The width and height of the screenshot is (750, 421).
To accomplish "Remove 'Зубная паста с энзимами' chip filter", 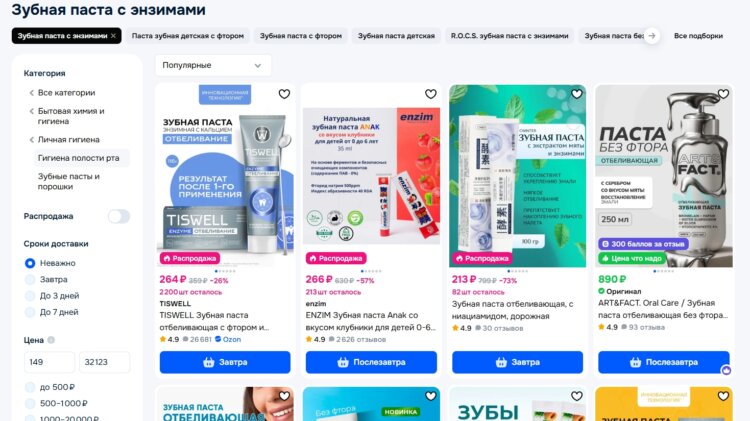I will click(113, 36).
